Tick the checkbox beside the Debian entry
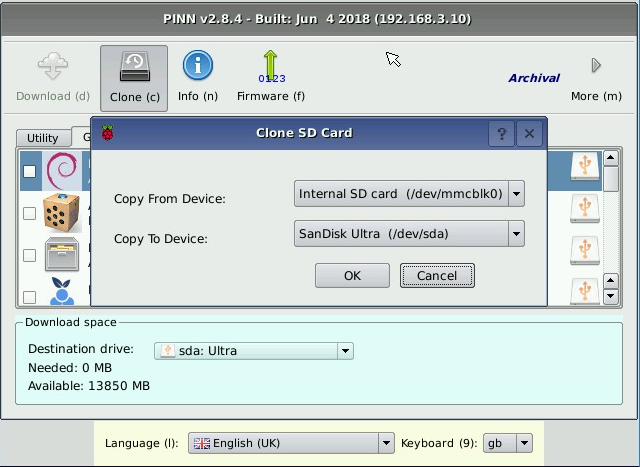Image resolution: width=640 pixels, height=467 pixels. coord(29,171)
